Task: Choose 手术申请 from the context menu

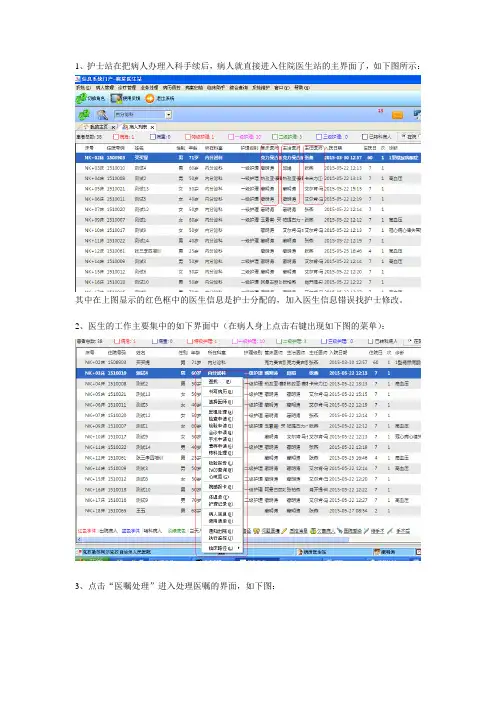Action: [221, 440]
